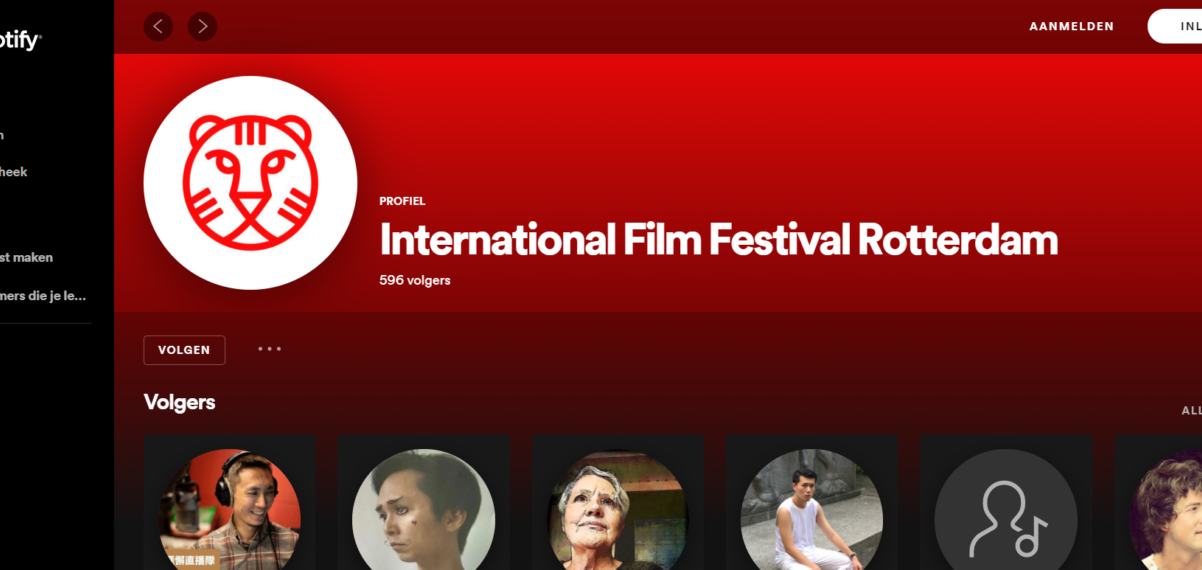
Task: Show all followers via the Alles link
Action: pyautogui.click(x=1191, y=410)
